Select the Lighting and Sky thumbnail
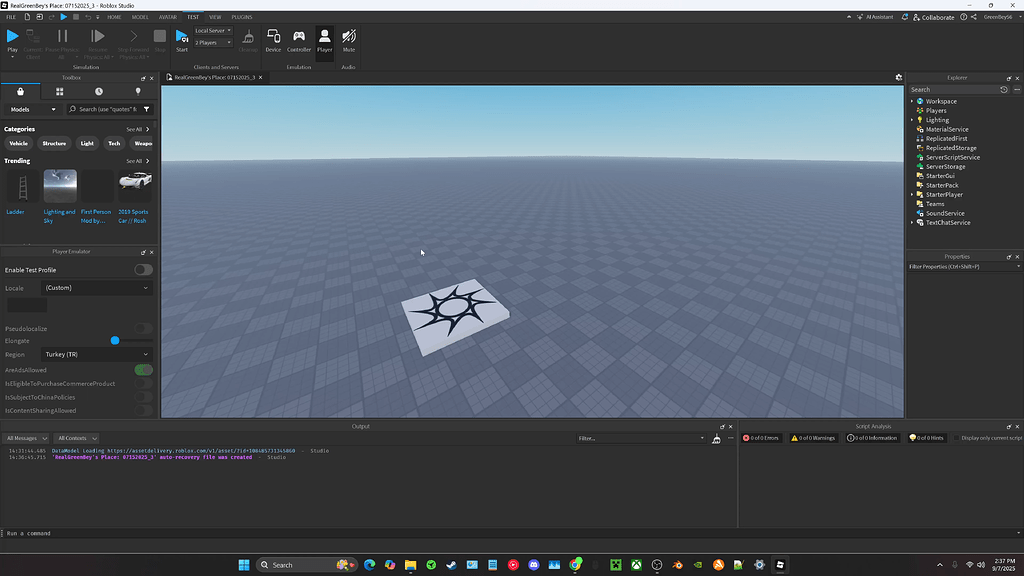This screenshot has width=1024, height=576. pyautogui.click(x=60, y=186)
